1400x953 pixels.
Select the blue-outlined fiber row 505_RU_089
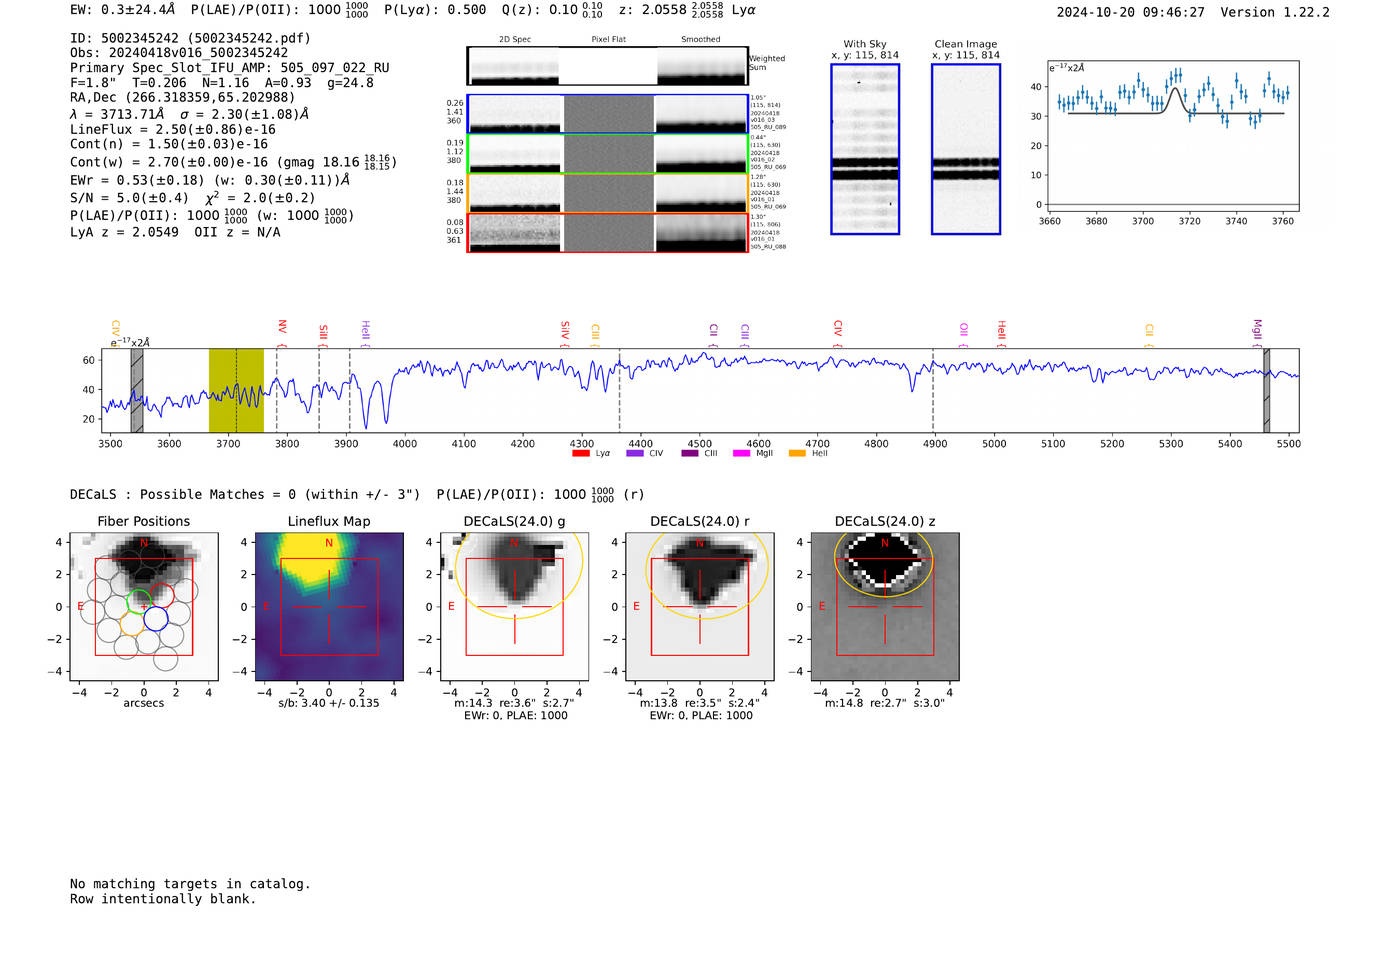point(608,114)
